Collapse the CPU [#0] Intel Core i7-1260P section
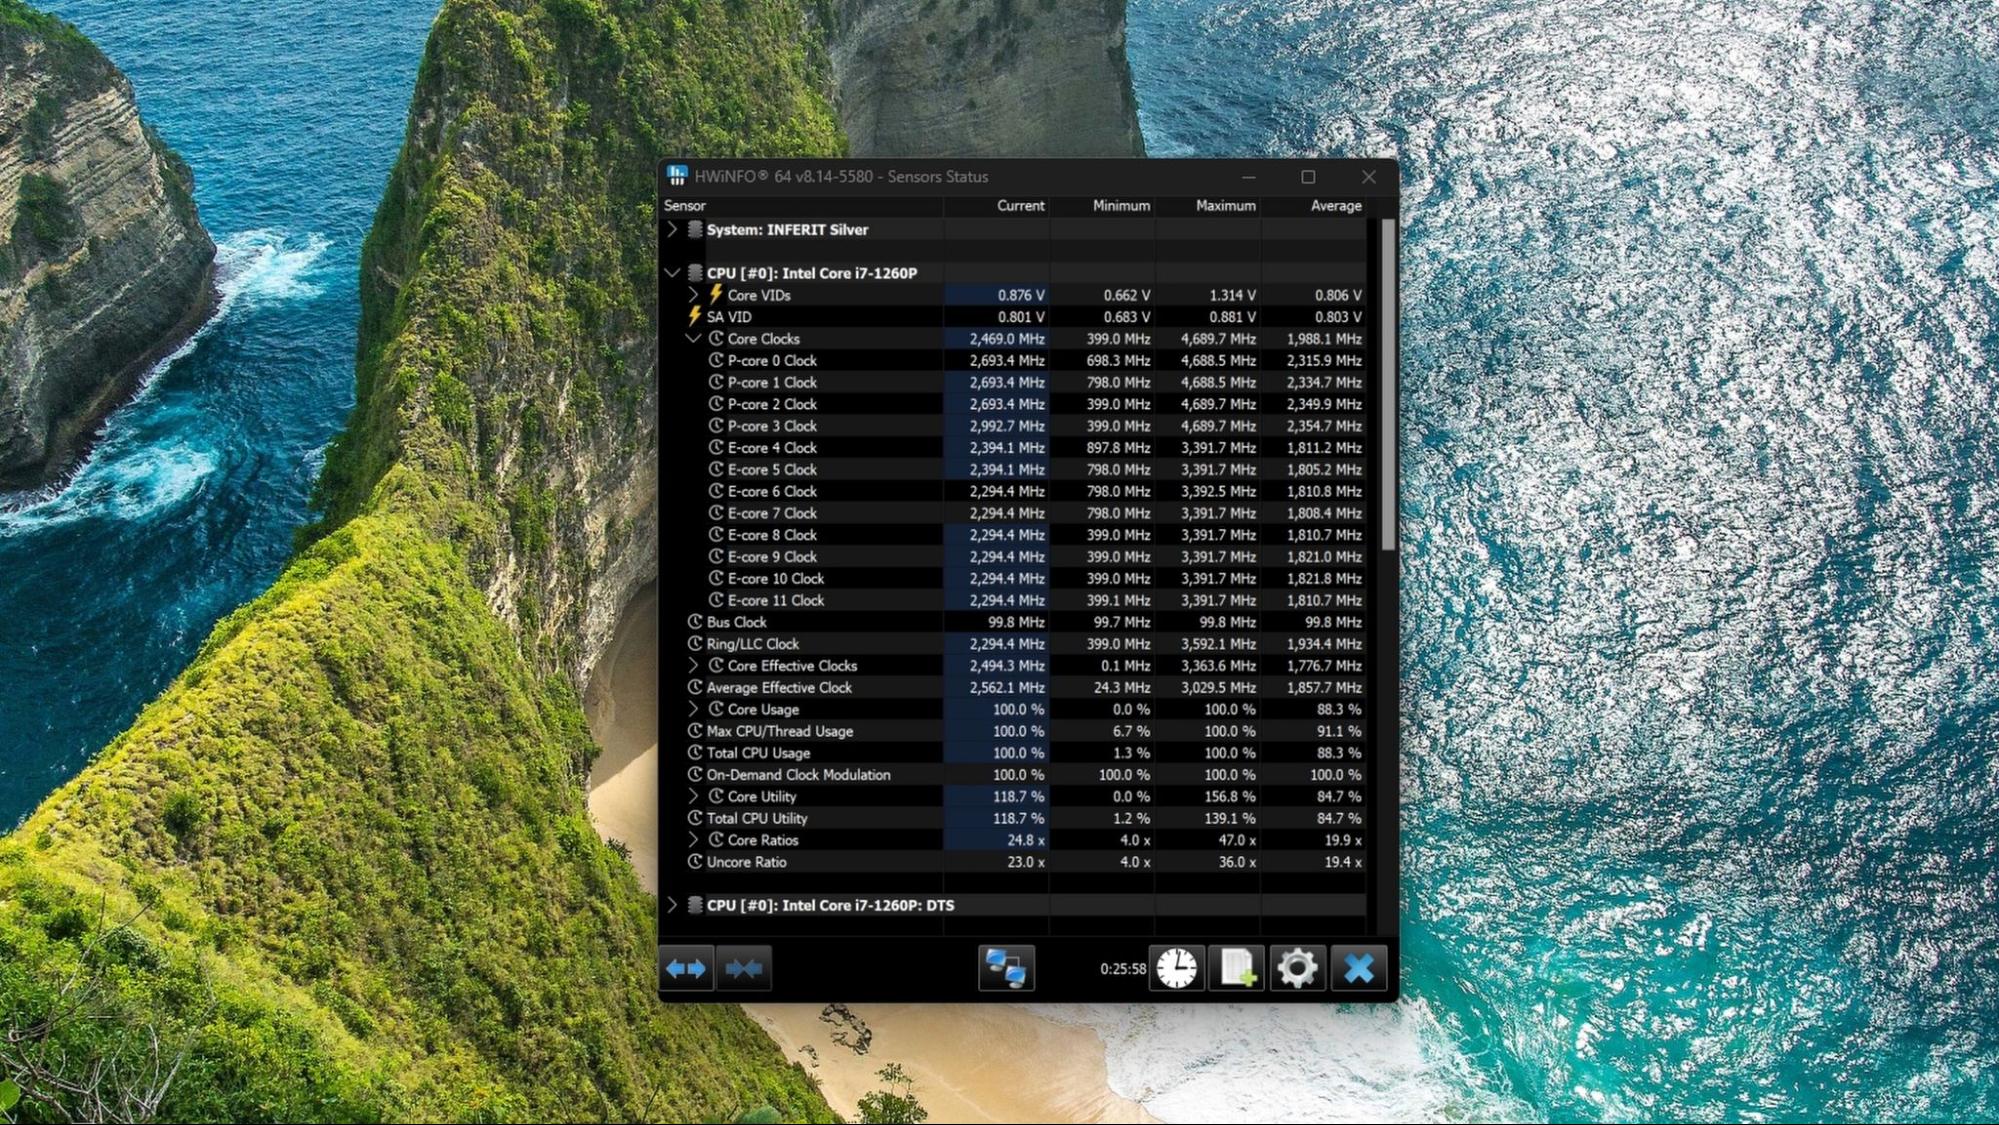Screen dimensions: 1999x1125 click(672, 273)
